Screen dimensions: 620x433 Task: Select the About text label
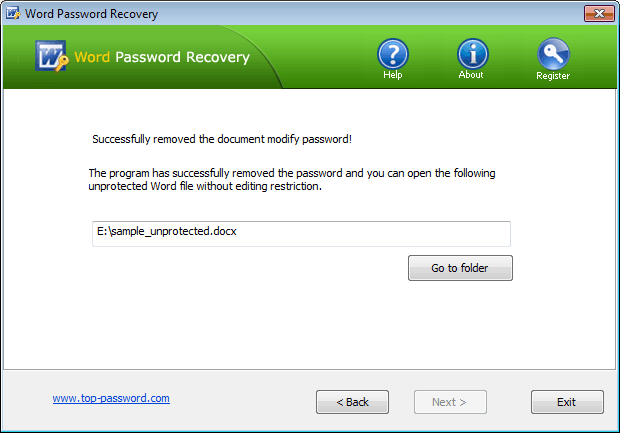(471, 75)
